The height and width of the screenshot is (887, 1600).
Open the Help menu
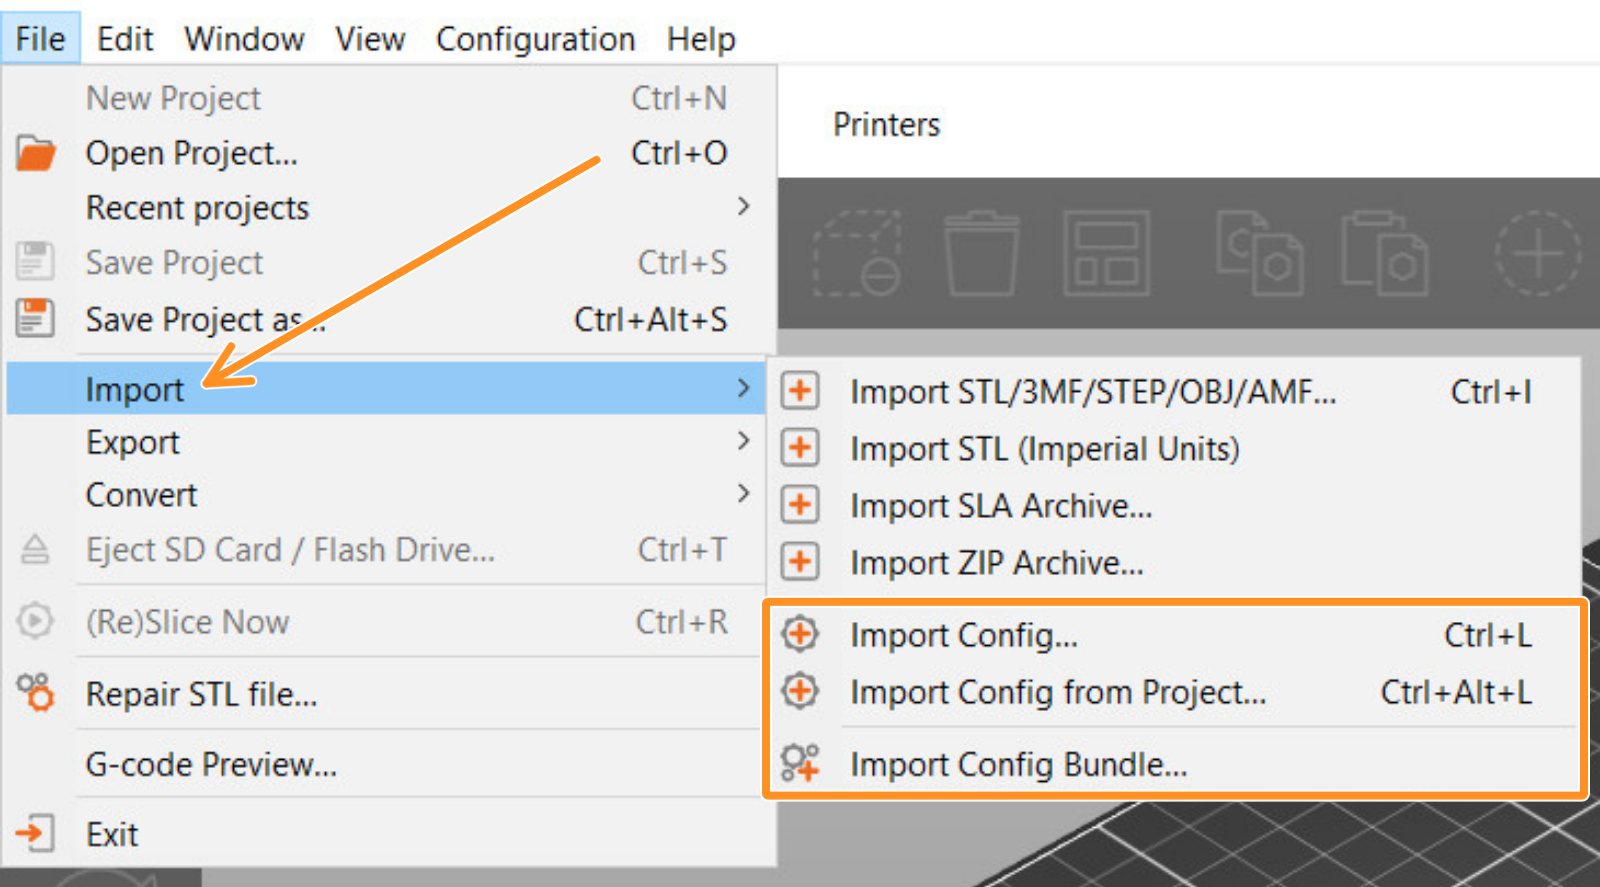coord(701,39)
